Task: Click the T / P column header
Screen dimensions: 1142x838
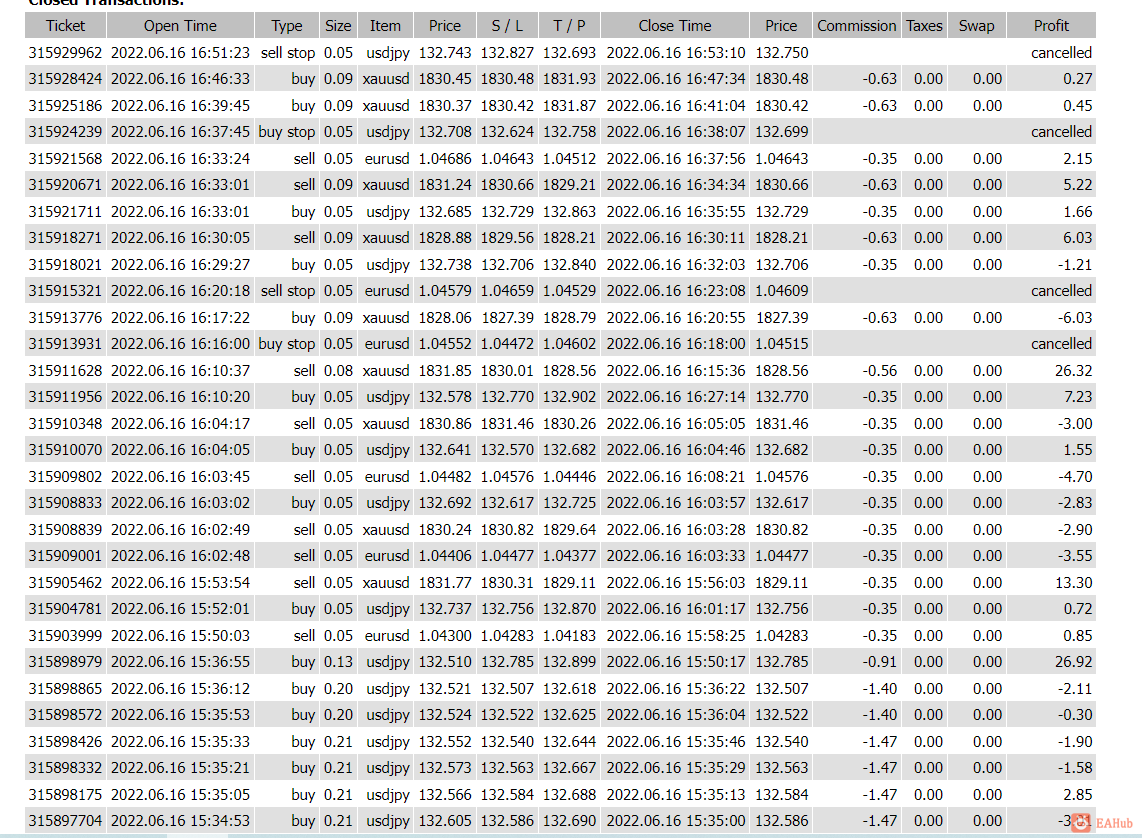Action: 570,25
